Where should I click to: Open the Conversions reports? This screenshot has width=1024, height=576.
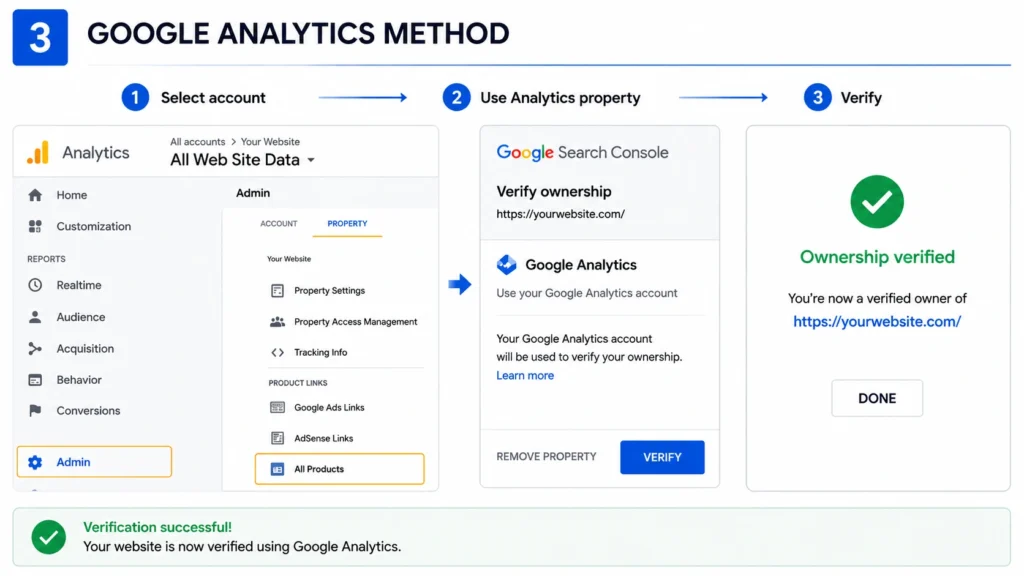(x=88, y=410)
